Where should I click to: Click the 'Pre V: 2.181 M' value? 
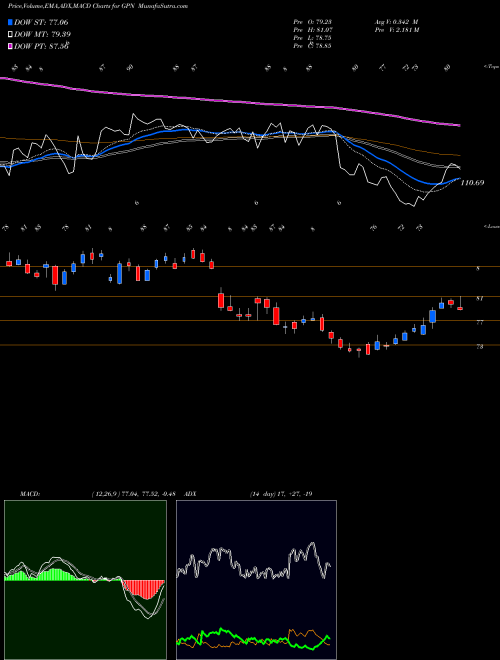pos(396,30)
